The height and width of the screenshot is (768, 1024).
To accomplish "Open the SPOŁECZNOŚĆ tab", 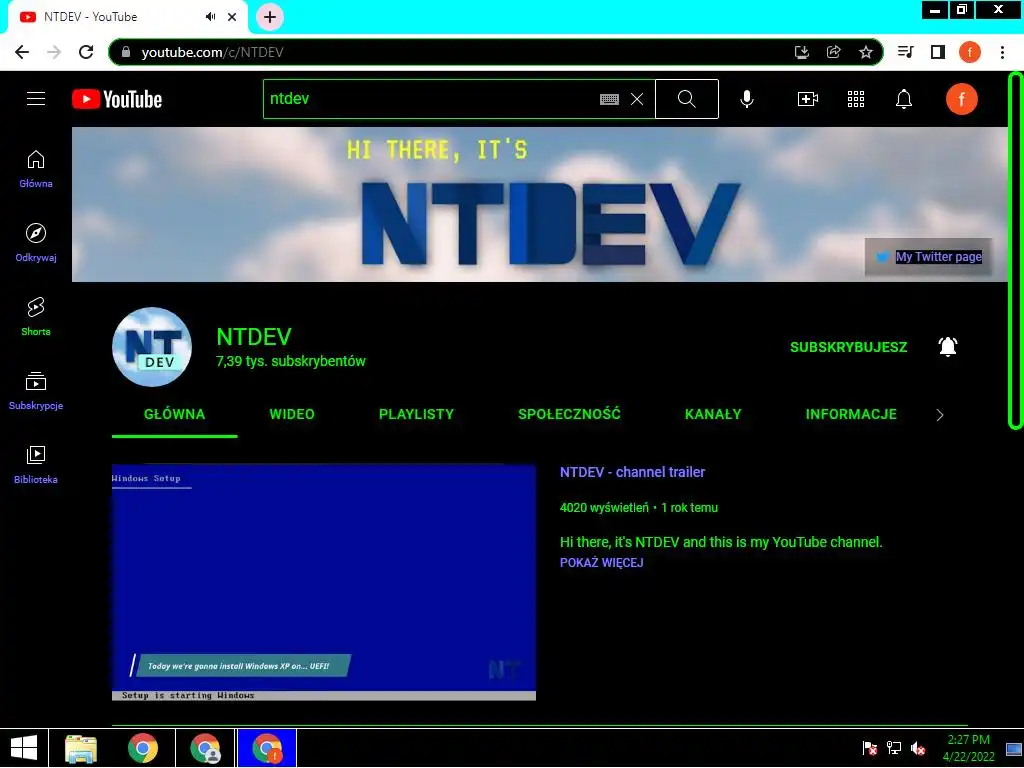I will click(x=569, y=414).
